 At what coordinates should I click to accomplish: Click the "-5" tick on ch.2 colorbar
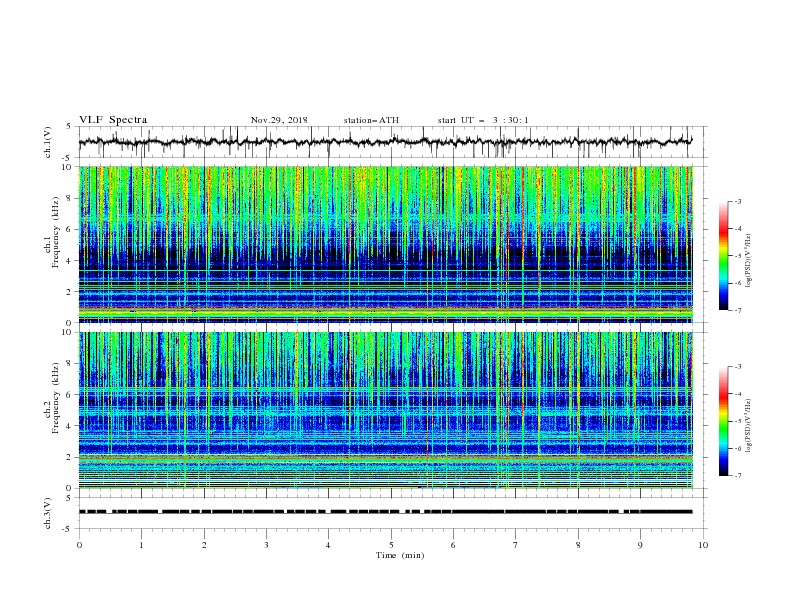pyautogui.click(x=737, y=421)
